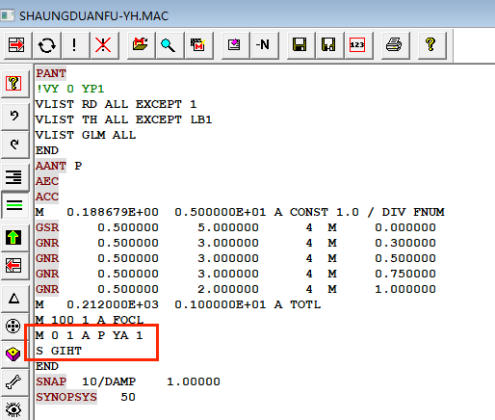Click the film strip M macro icon
The height and width of the screenshot is (420, 495).
pyautogui.click(x=198, y=45)
